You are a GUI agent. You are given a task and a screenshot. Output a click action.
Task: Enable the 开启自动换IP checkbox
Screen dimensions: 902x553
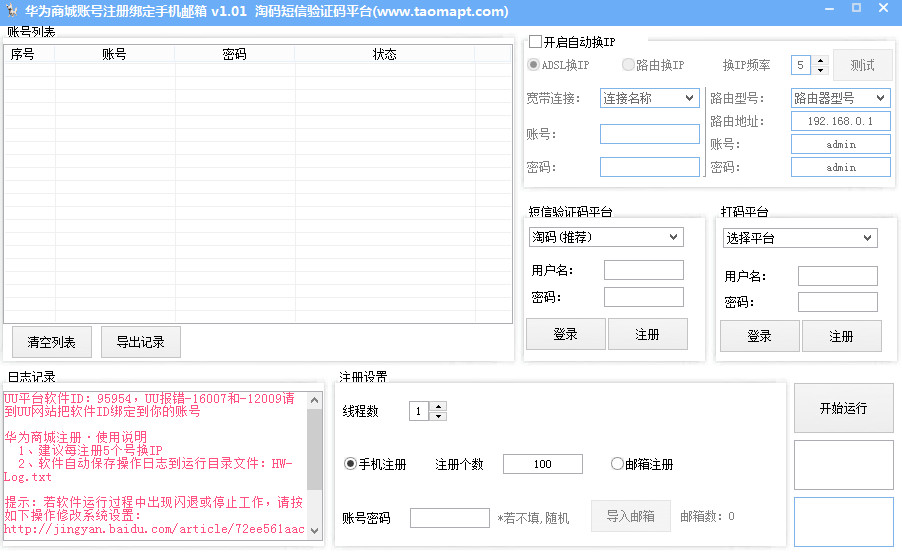click(535, 41)
